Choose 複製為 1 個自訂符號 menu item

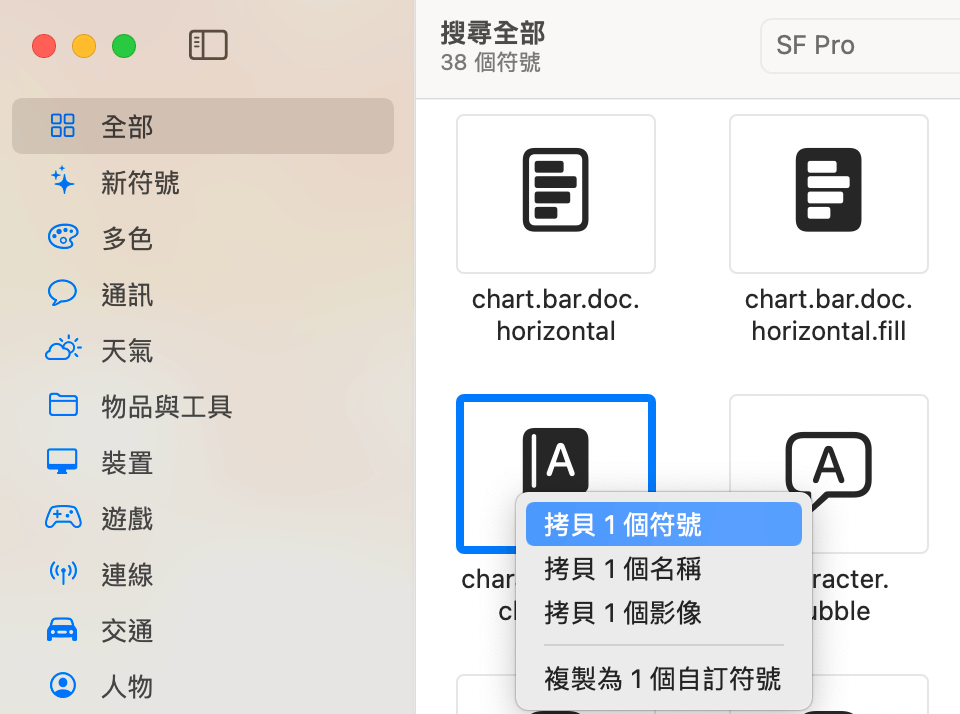coord(664,678)
